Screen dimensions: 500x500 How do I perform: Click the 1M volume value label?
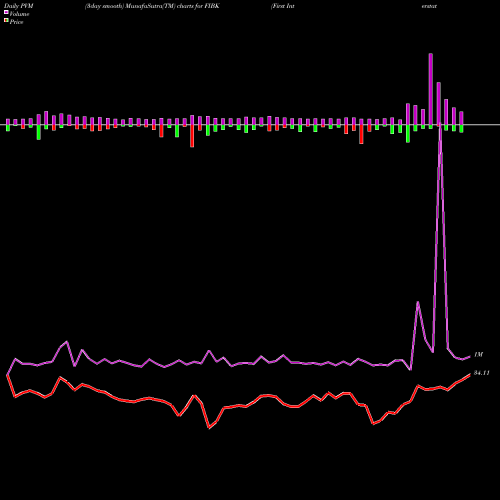point(478,355)
